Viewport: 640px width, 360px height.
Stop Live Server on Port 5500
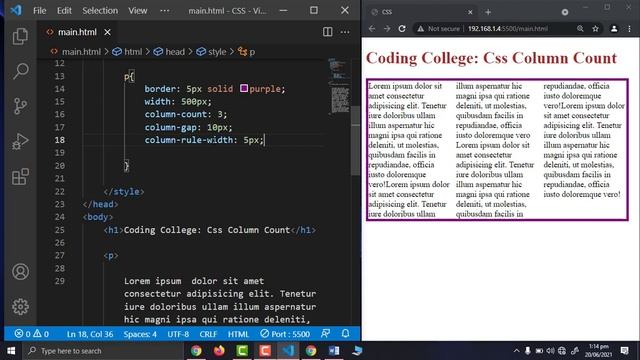pos(285,334)
